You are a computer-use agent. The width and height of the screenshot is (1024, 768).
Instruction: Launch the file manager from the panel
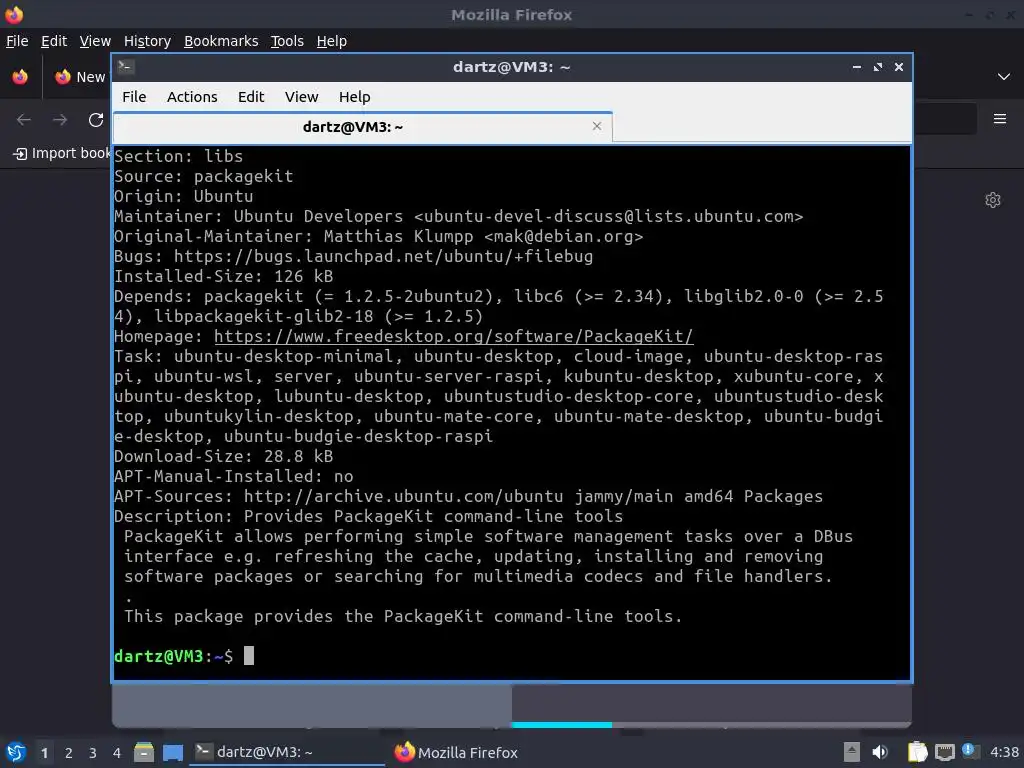pyautogui.click(x=144, y=752)
